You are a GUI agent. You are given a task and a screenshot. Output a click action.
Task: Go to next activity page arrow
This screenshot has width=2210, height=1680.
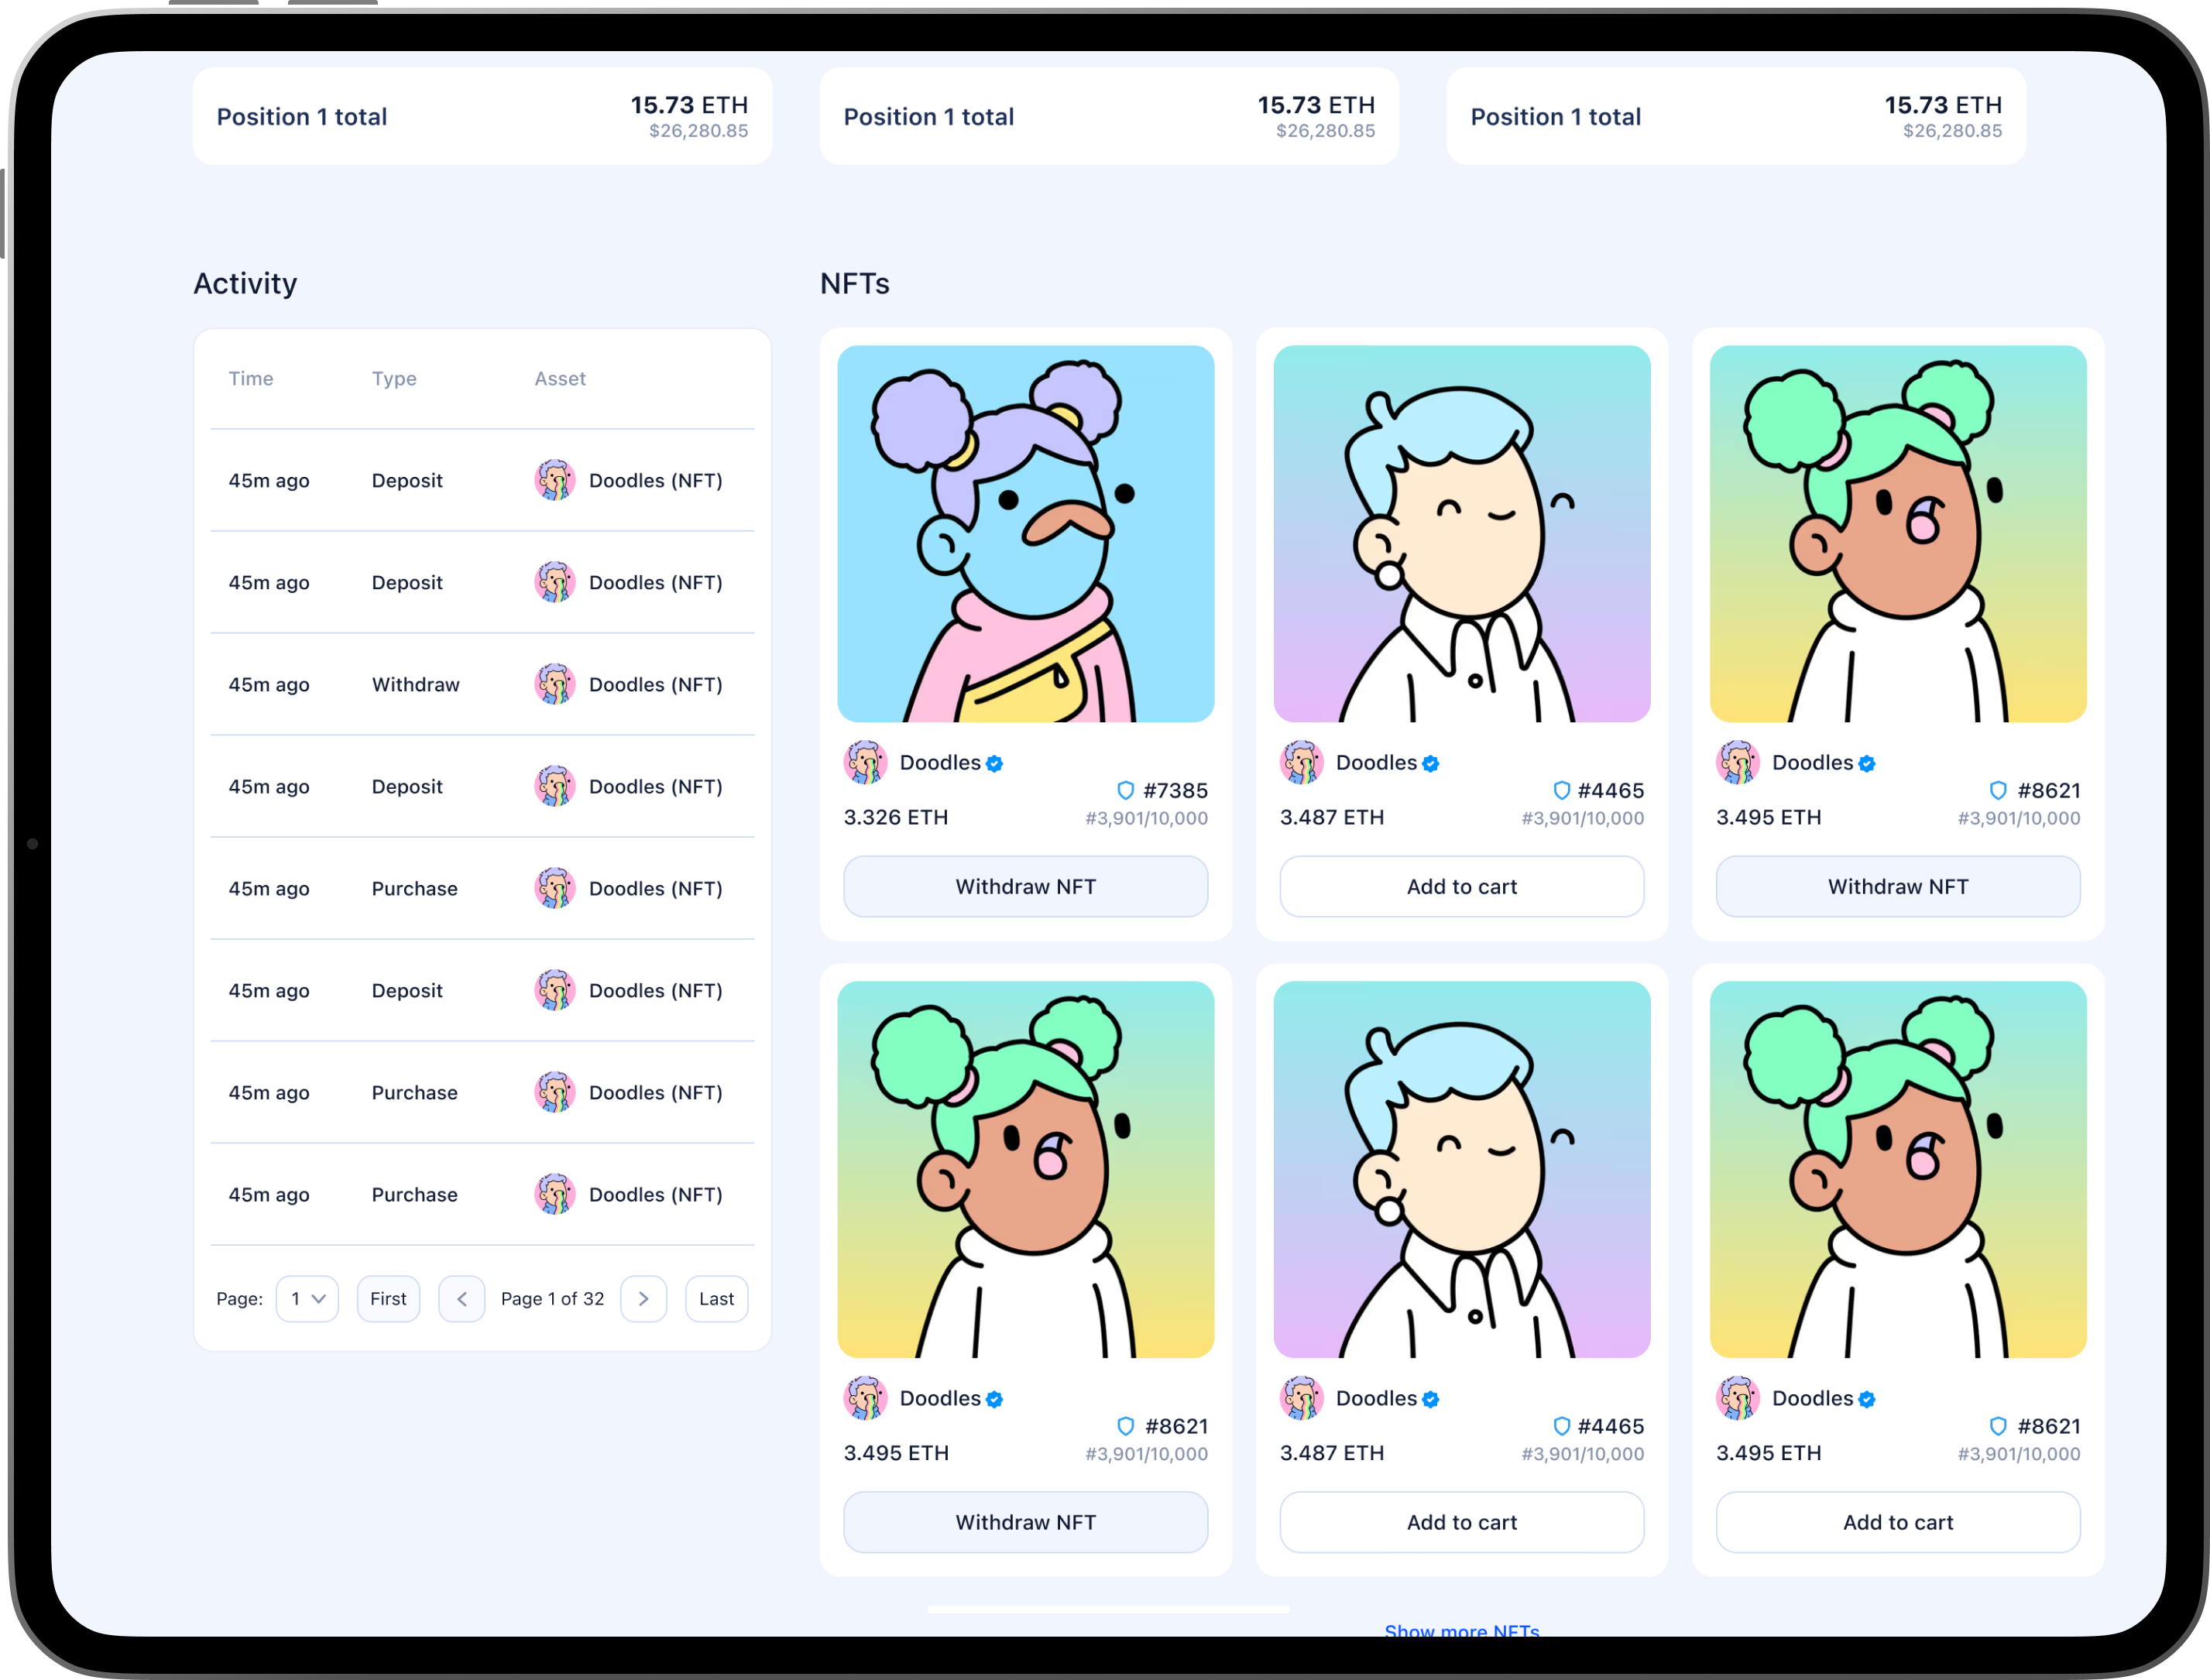coord(643,1299)
